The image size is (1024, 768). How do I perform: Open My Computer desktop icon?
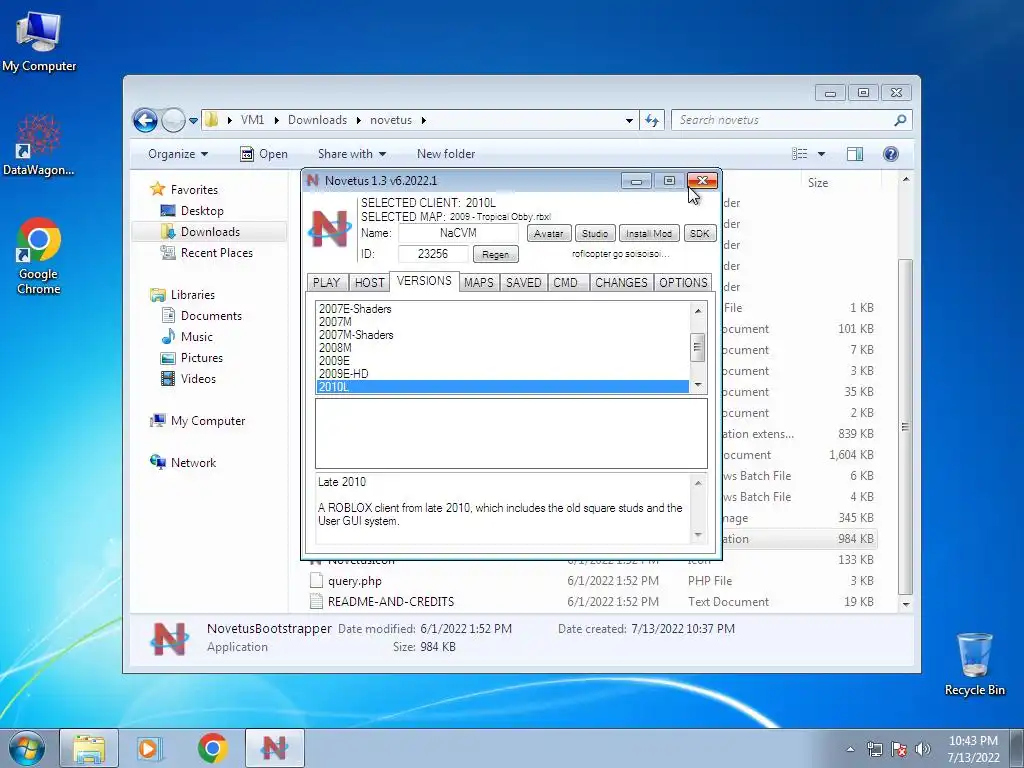click(x=39, y=41)
